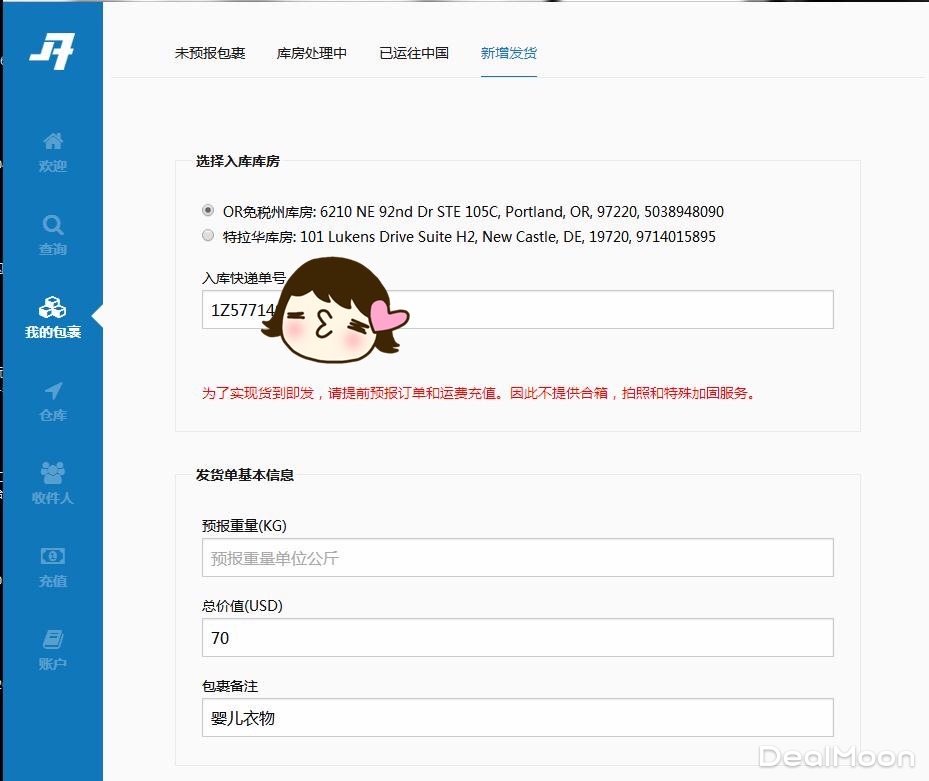Open 收件人 via the people icon
The width and height of the screenshot is (929, 781).
tap(52, 472)
